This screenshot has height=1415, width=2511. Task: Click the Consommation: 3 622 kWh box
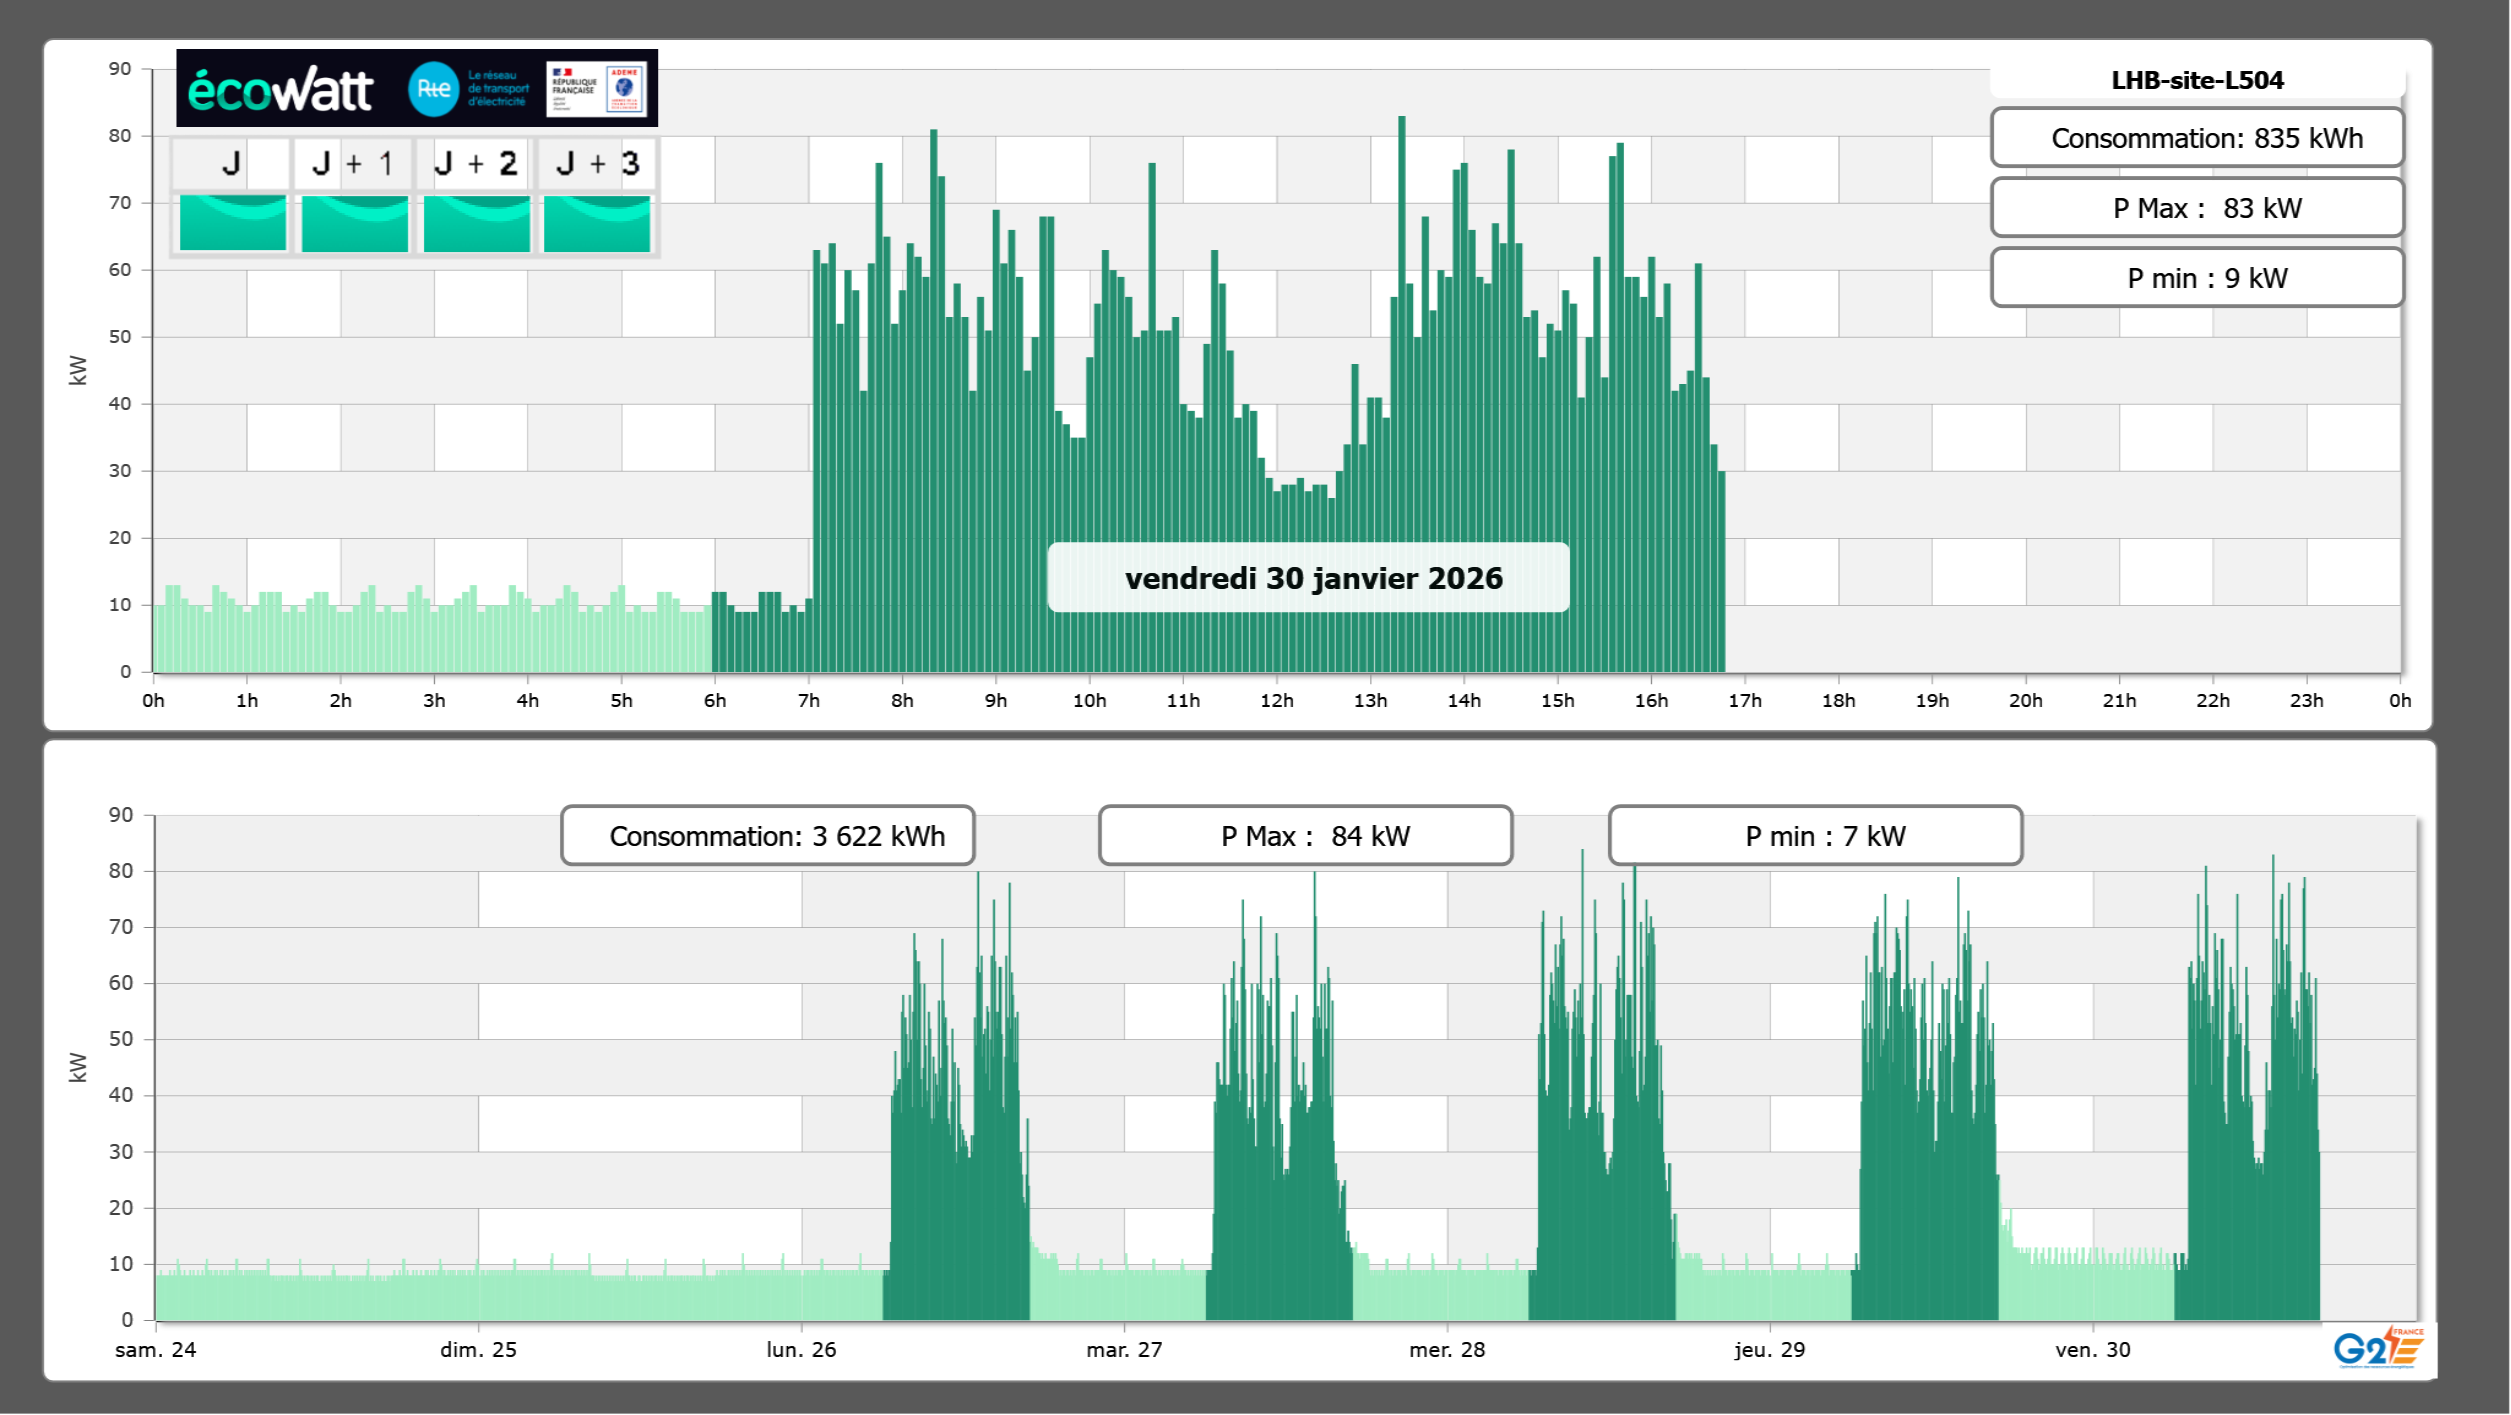[767, 836]
